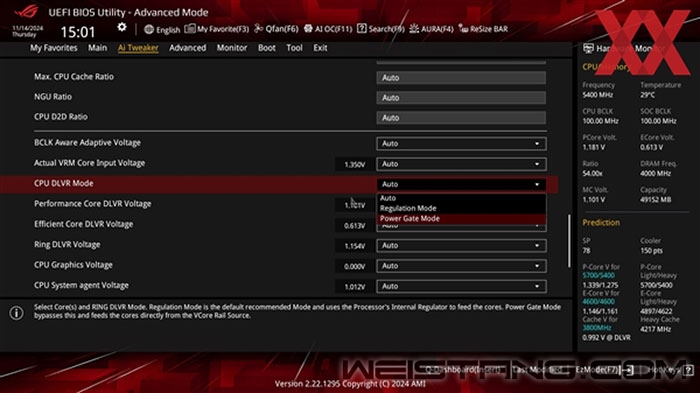Click the Max. CPU Cache Ratio field
The image size is (700, 393).
(461, 78)
